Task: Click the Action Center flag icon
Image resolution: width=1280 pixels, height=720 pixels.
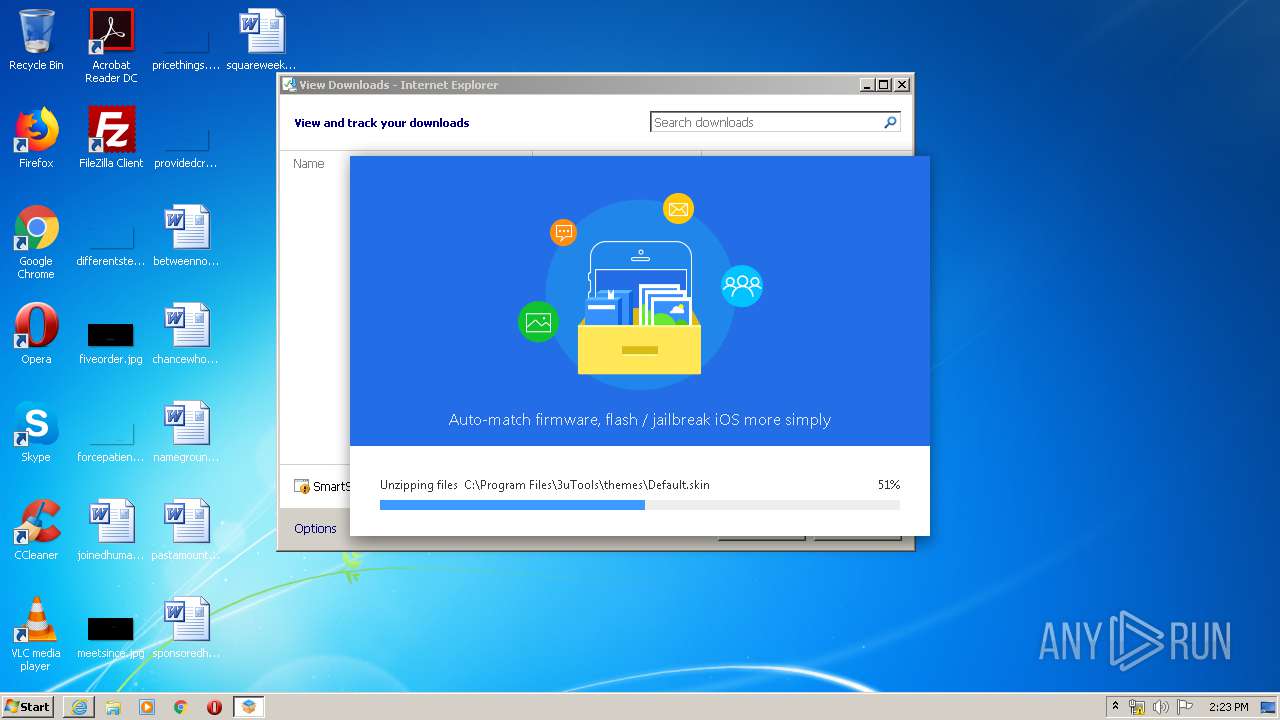Action: (1184, 707)
